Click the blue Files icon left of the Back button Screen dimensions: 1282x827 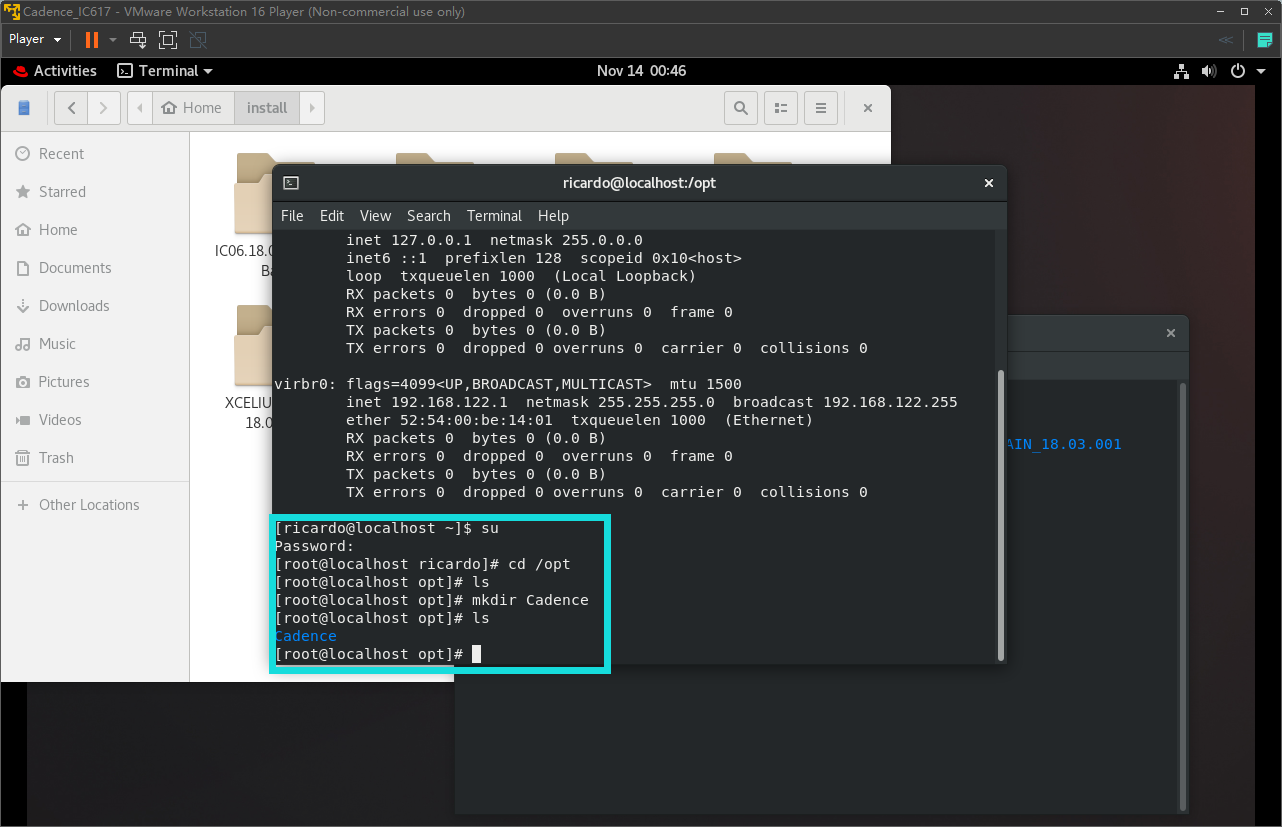(x=25, y=108)
